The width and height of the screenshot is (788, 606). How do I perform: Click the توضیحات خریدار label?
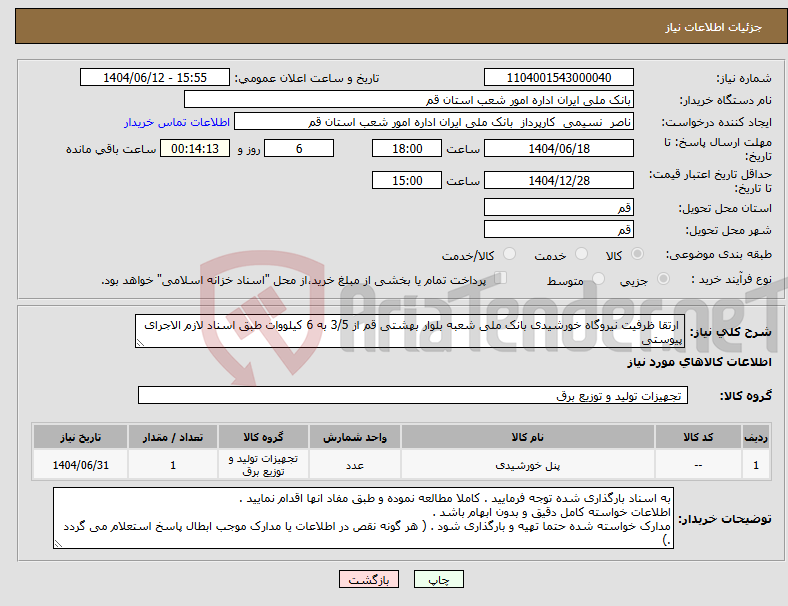click(x=725, y=519)
